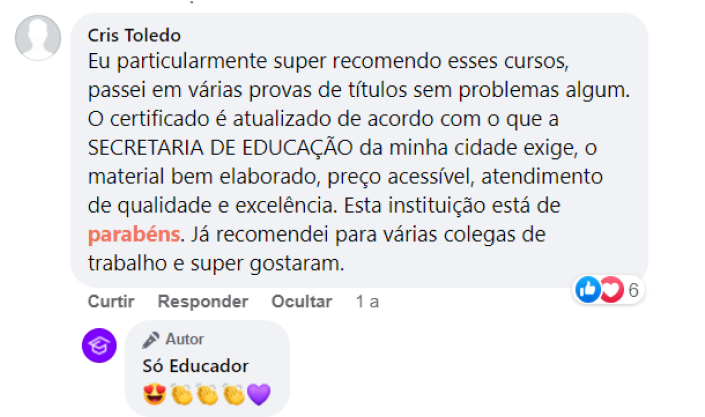
Task: Open the Cris Toledo name link
Action: click(134, 36)
